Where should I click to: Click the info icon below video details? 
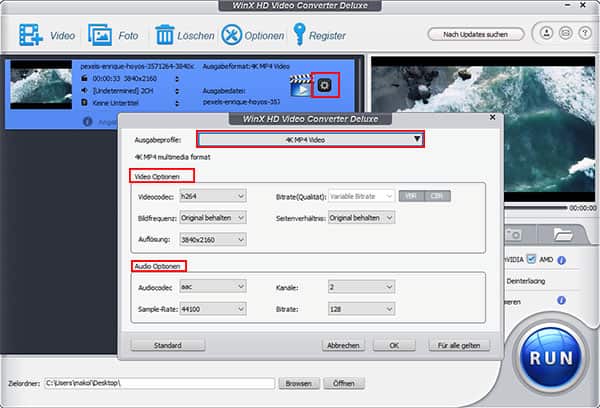tap(88, 121)
